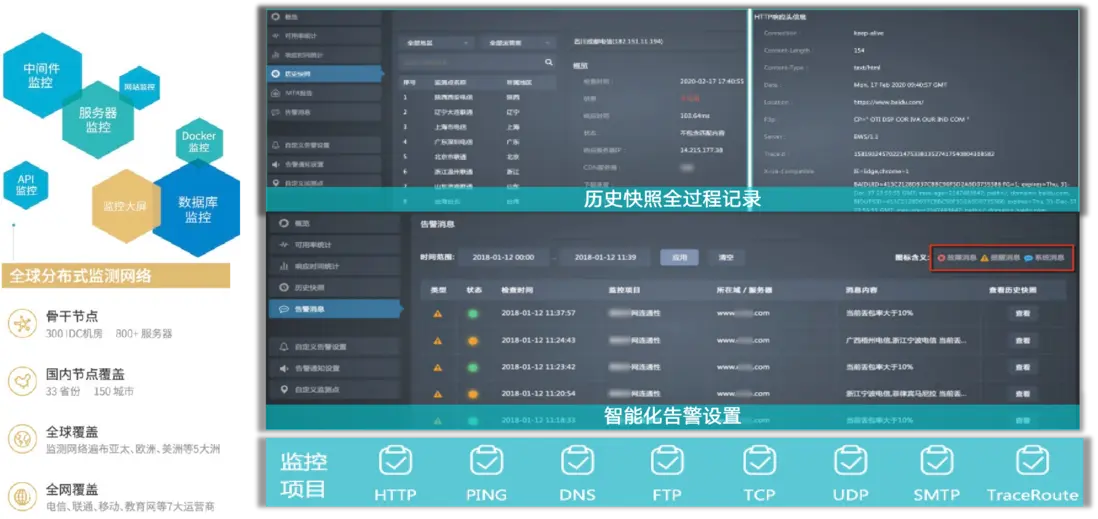The image size is (1098, 519).
Task: Click the 骨干节点 network node icon
Action: pyautogui.click(x=22, y=323)
